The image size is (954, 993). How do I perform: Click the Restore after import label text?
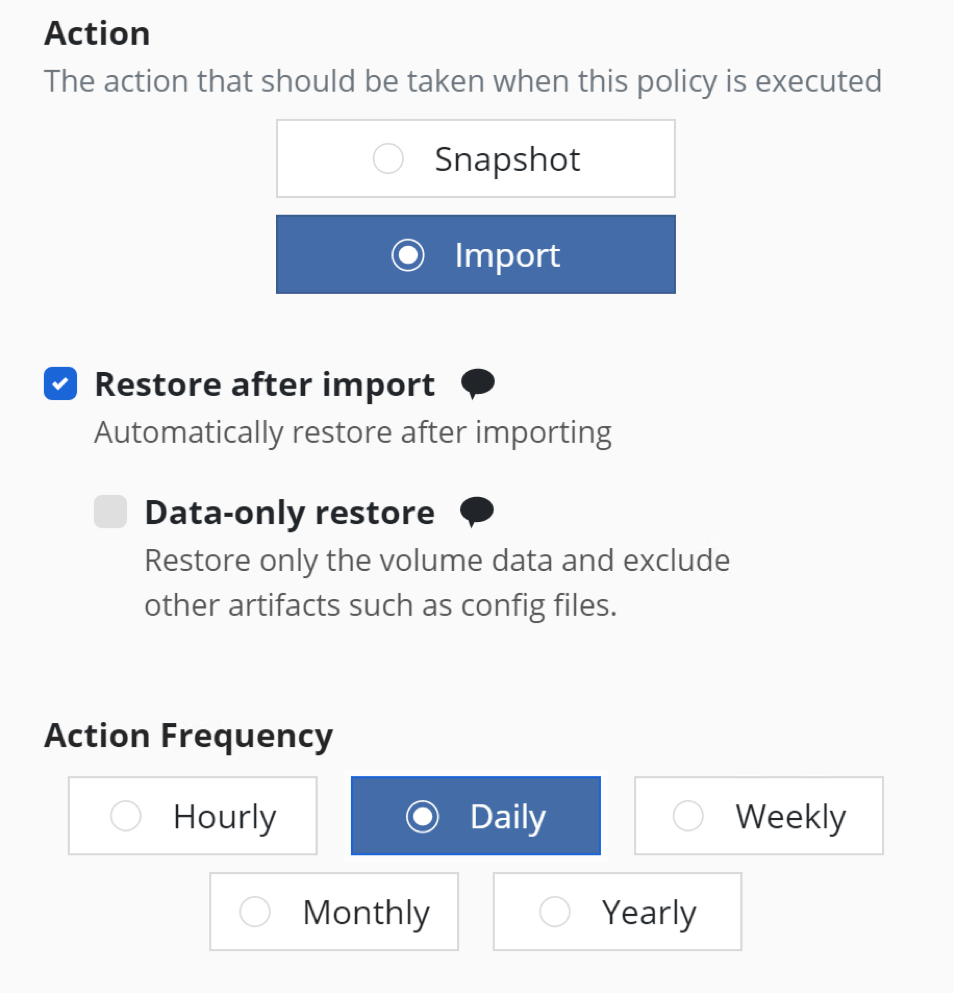coord(265,384)
